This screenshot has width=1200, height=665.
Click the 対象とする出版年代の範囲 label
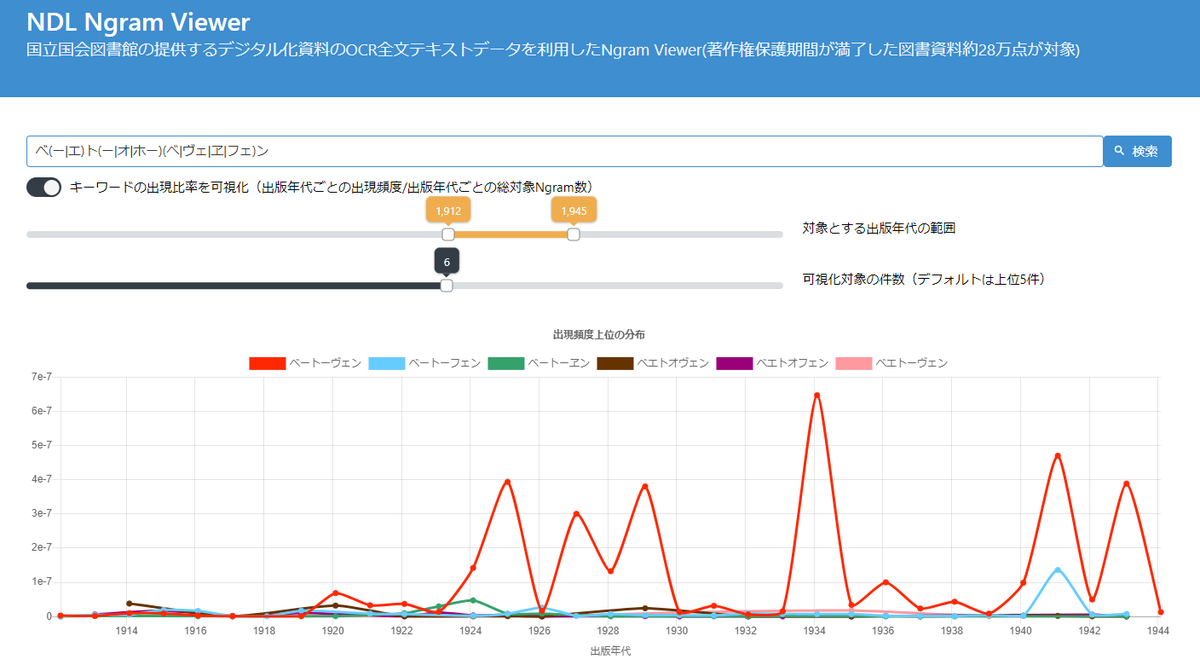pyautogui.click(x=878, y=228)
